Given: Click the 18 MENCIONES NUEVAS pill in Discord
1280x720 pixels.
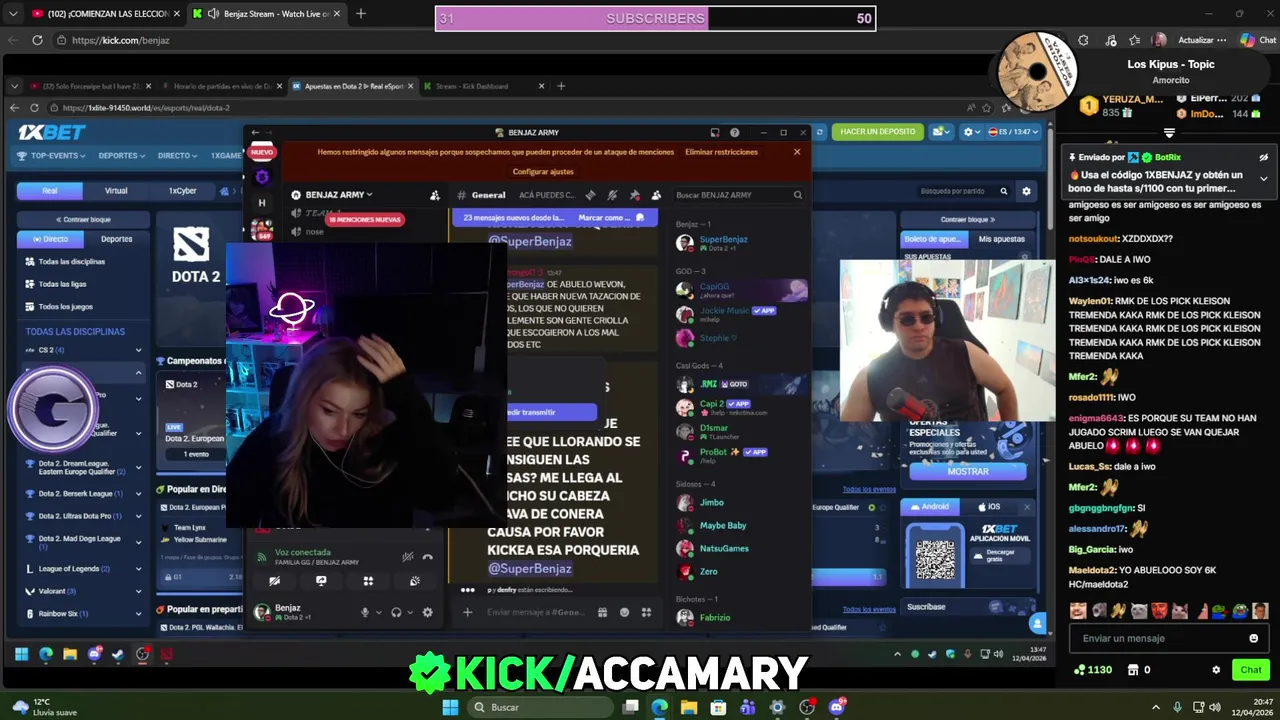Looking at the screenshot, I should coord(364,219).
